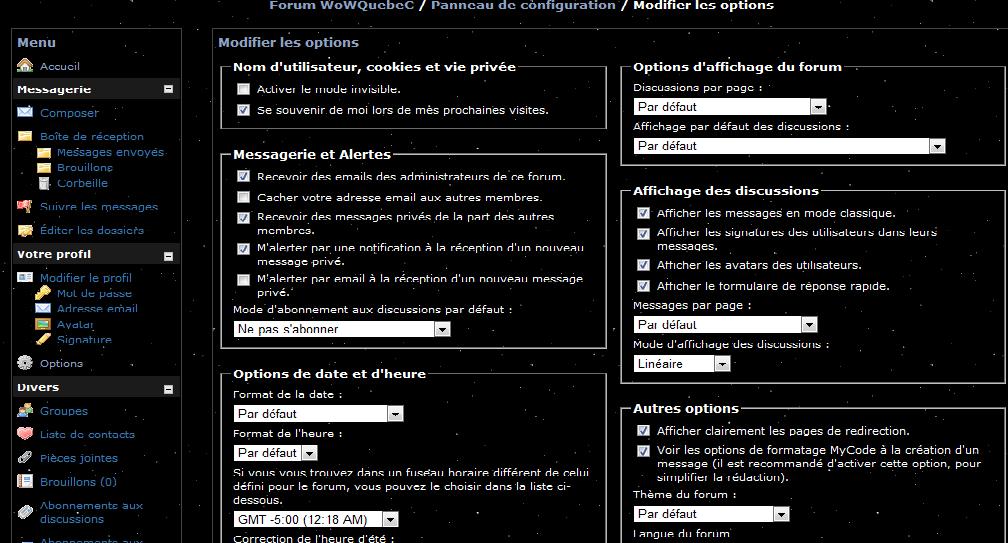The image size is (1008, 543).
Task: Toggle 'Afficher les signatures des utilisateurs' checkbox
Action: [x=643, y=233]
